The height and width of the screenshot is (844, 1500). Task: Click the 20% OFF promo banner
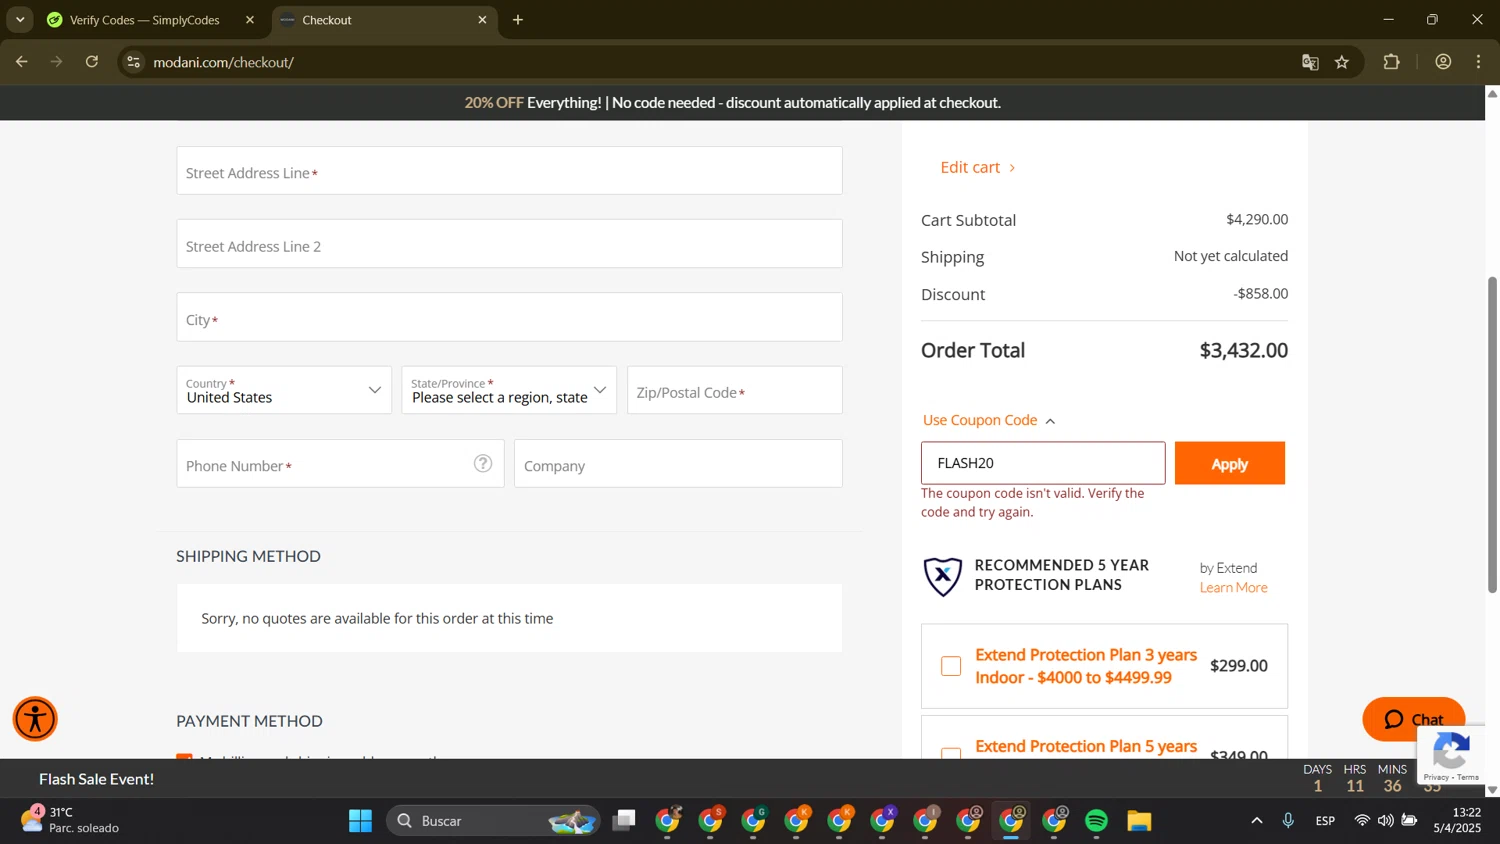(732, 102)
